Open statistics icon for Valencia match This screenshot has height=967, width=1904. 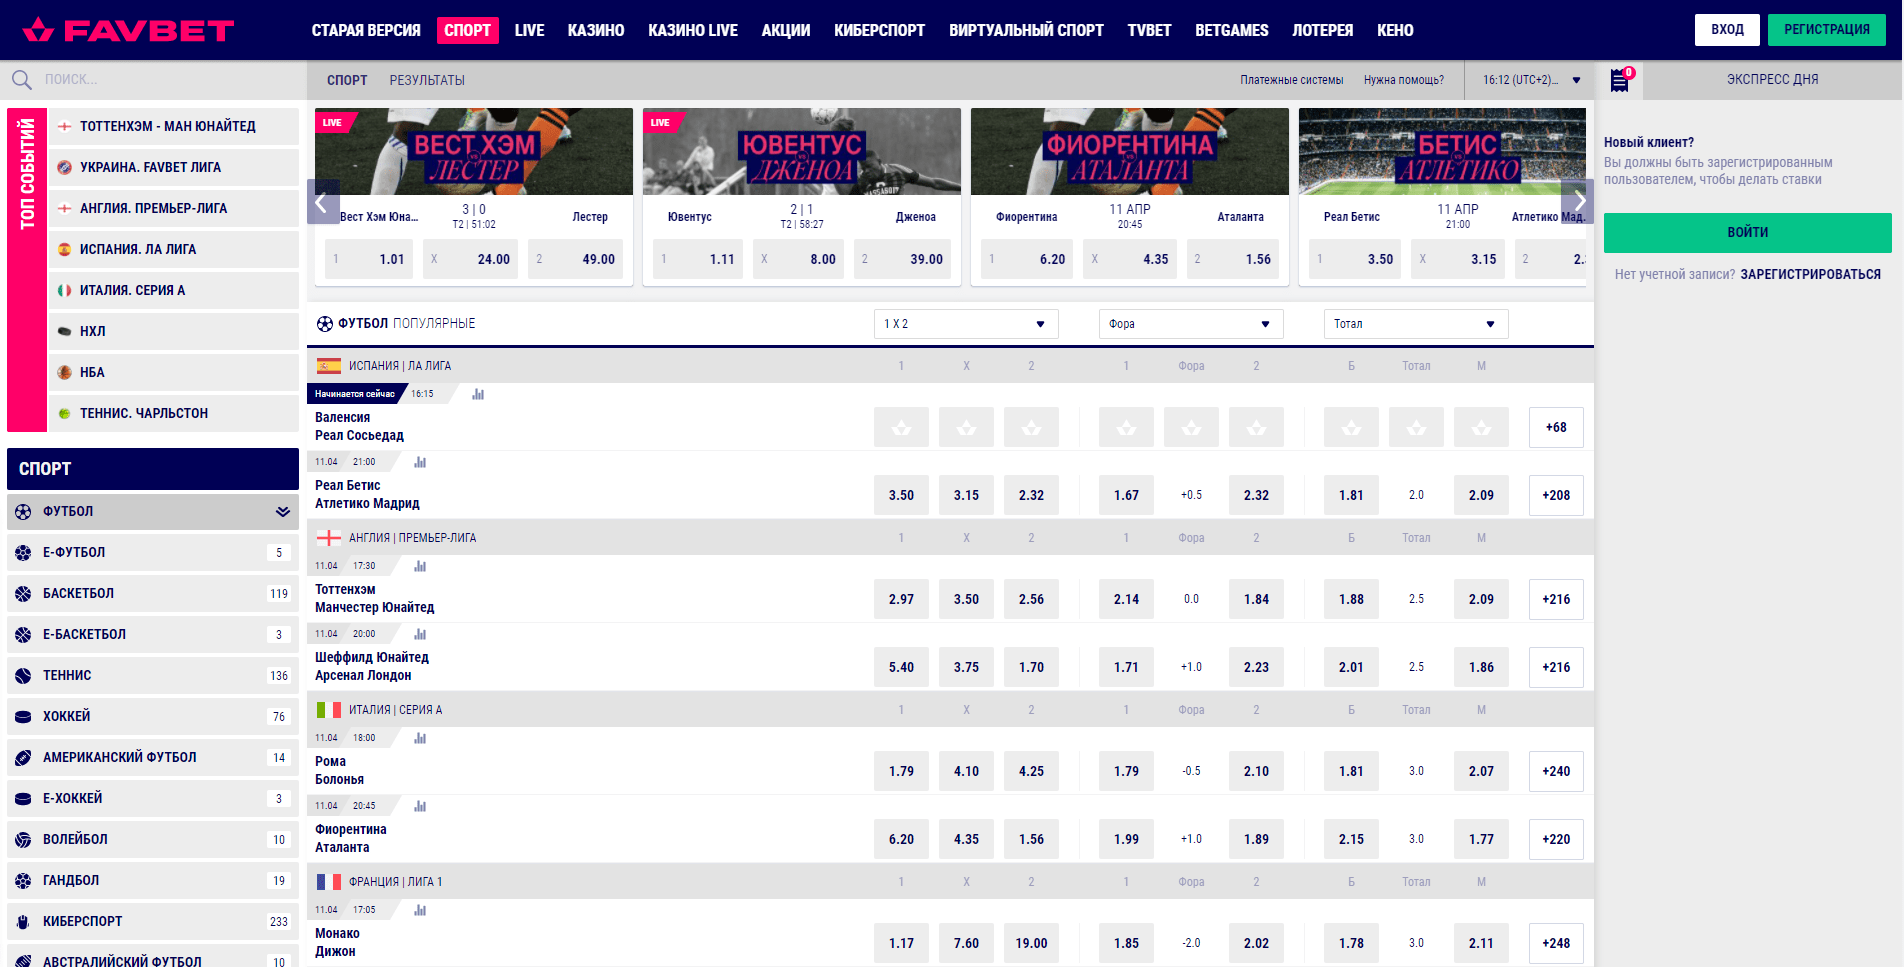click(x=478, y=394)
